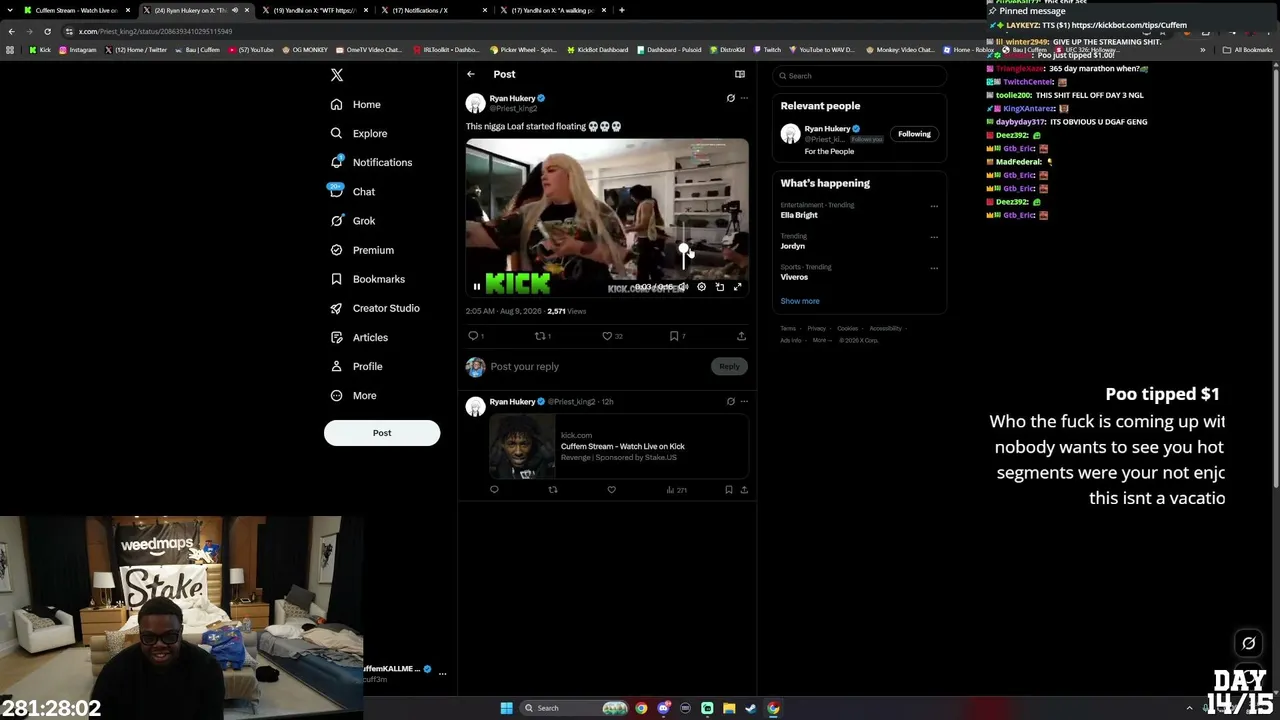Toggle picture-in-picture on the video
This screenshot has width=1280, height=720.
pyautogui.click(x=720, y=287)
